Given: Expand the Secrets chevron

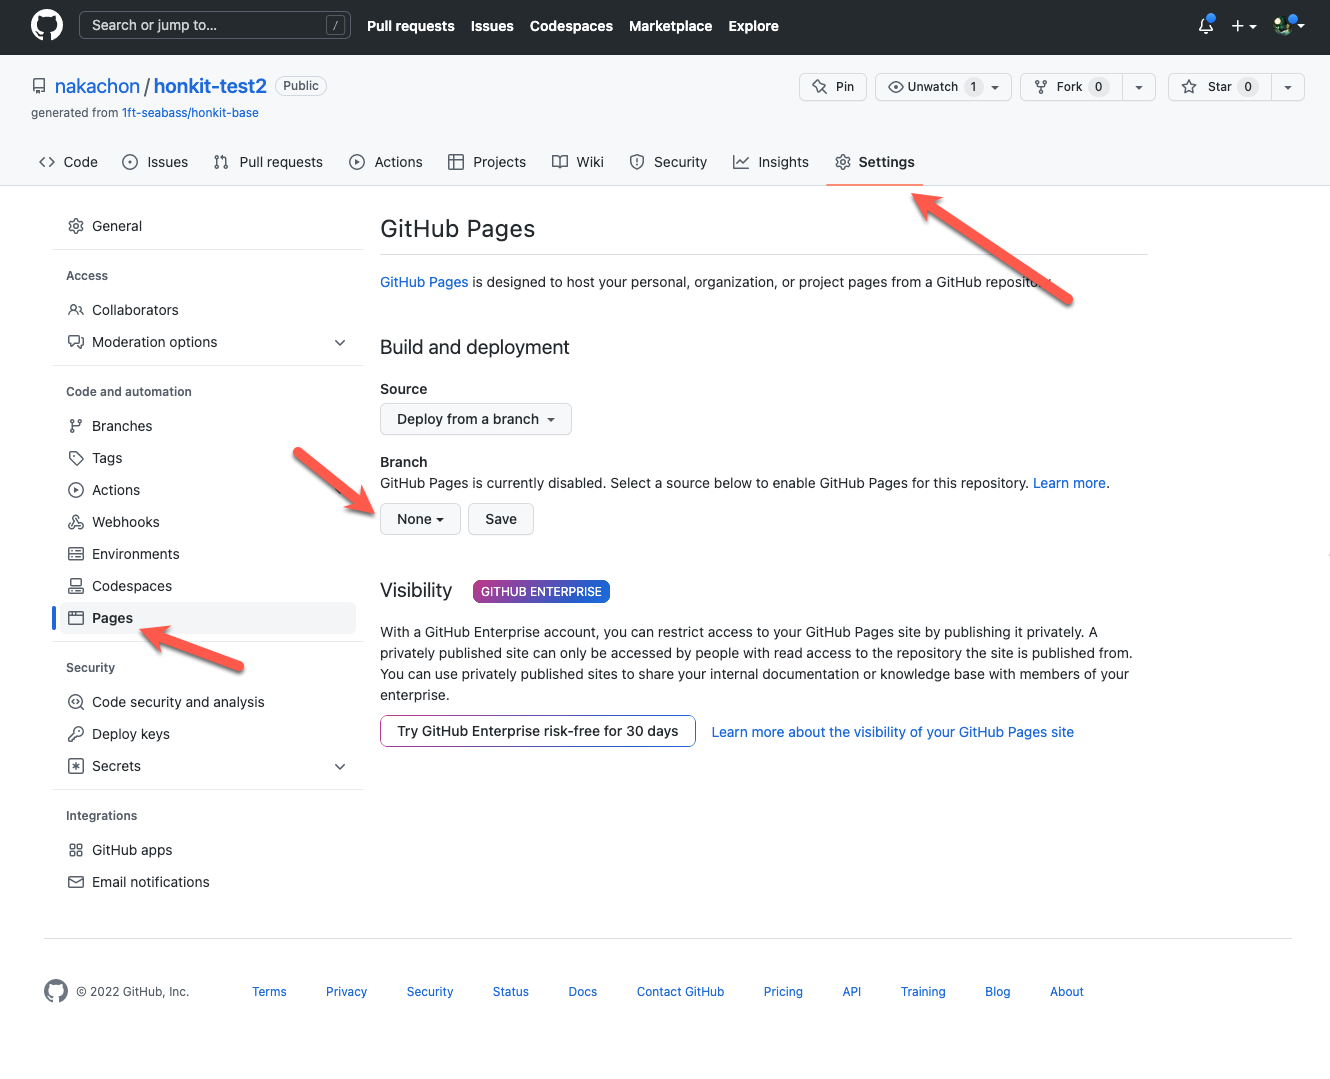Looking at the screenshot, I should [340, 766].
